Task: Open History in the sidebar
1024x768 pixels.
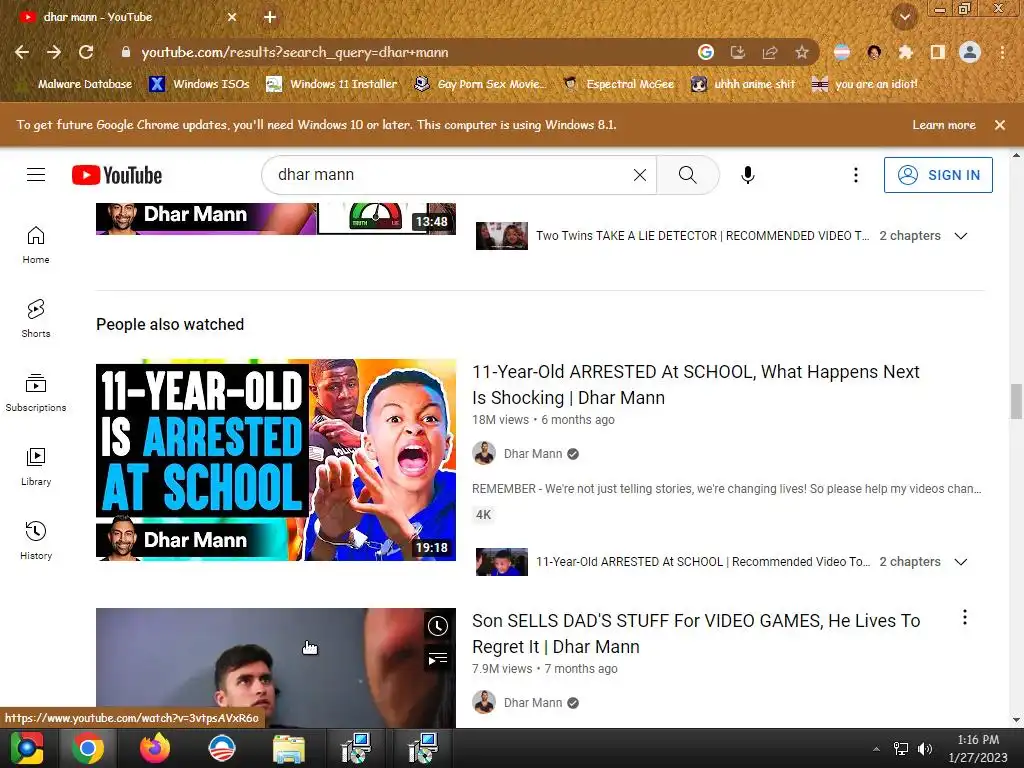Action: point(36,541)
